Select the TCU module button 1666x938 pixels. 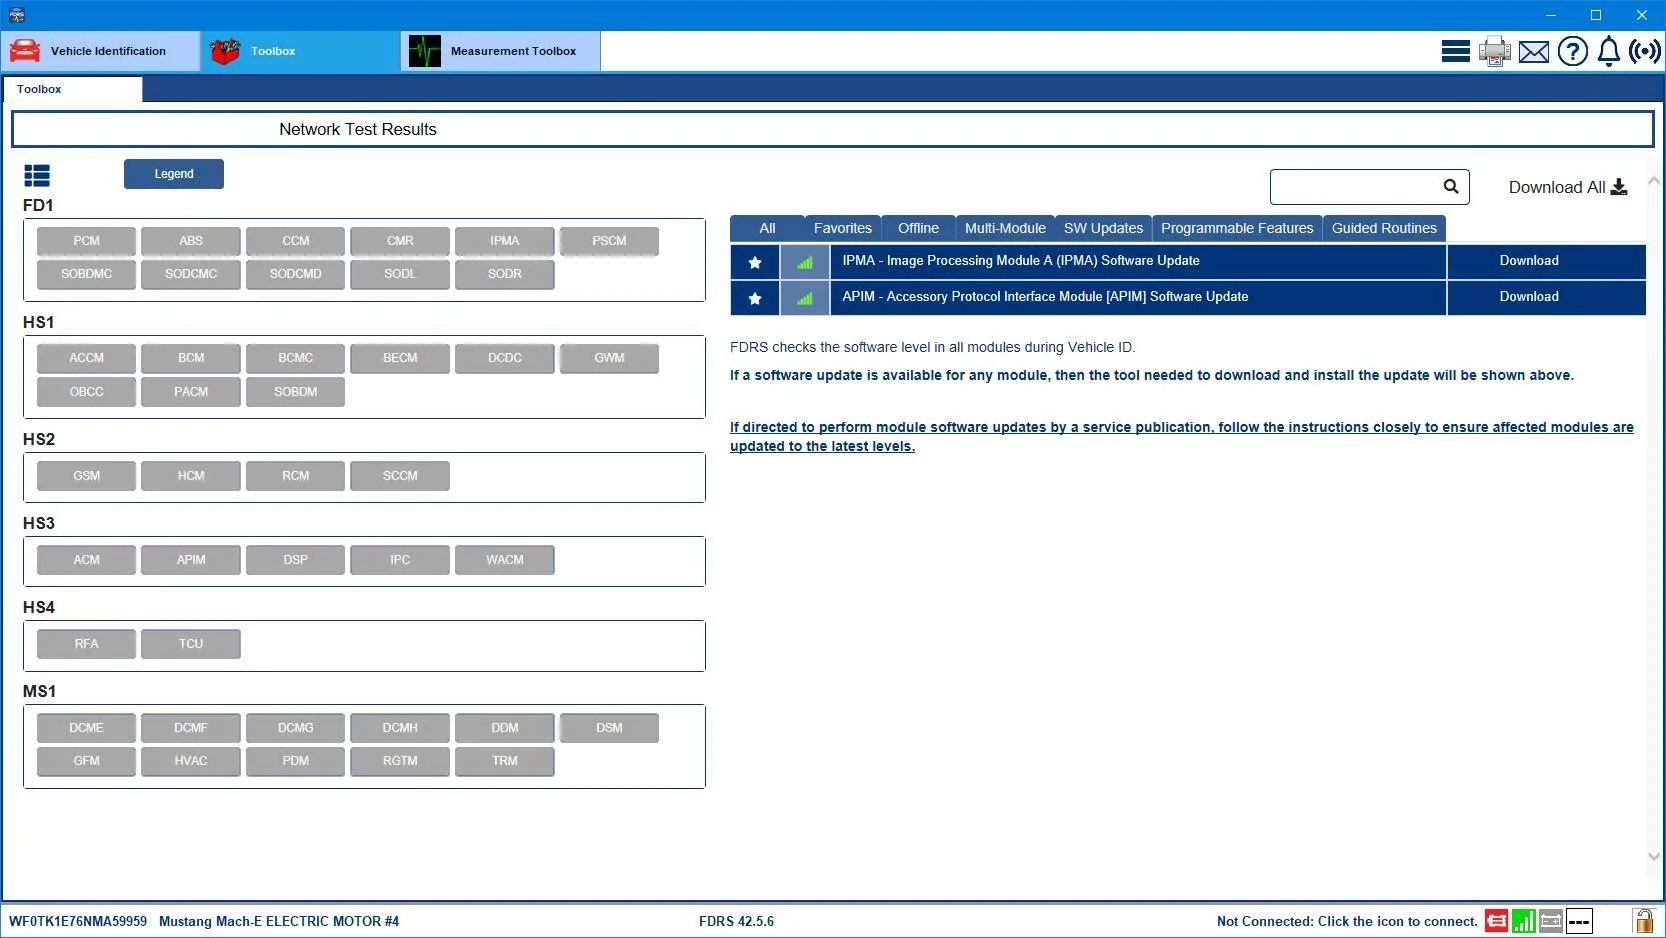pos(191,644)
